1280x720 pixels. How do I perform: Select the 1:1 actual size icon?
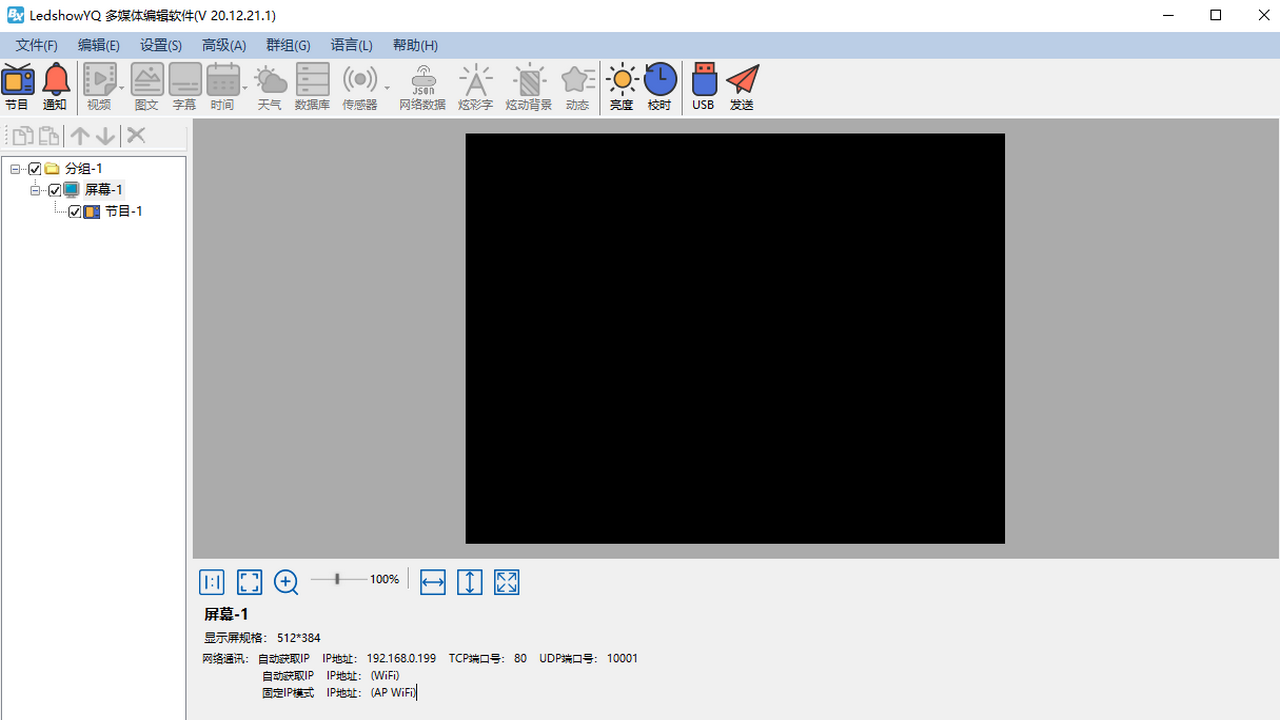pos(212,582)
